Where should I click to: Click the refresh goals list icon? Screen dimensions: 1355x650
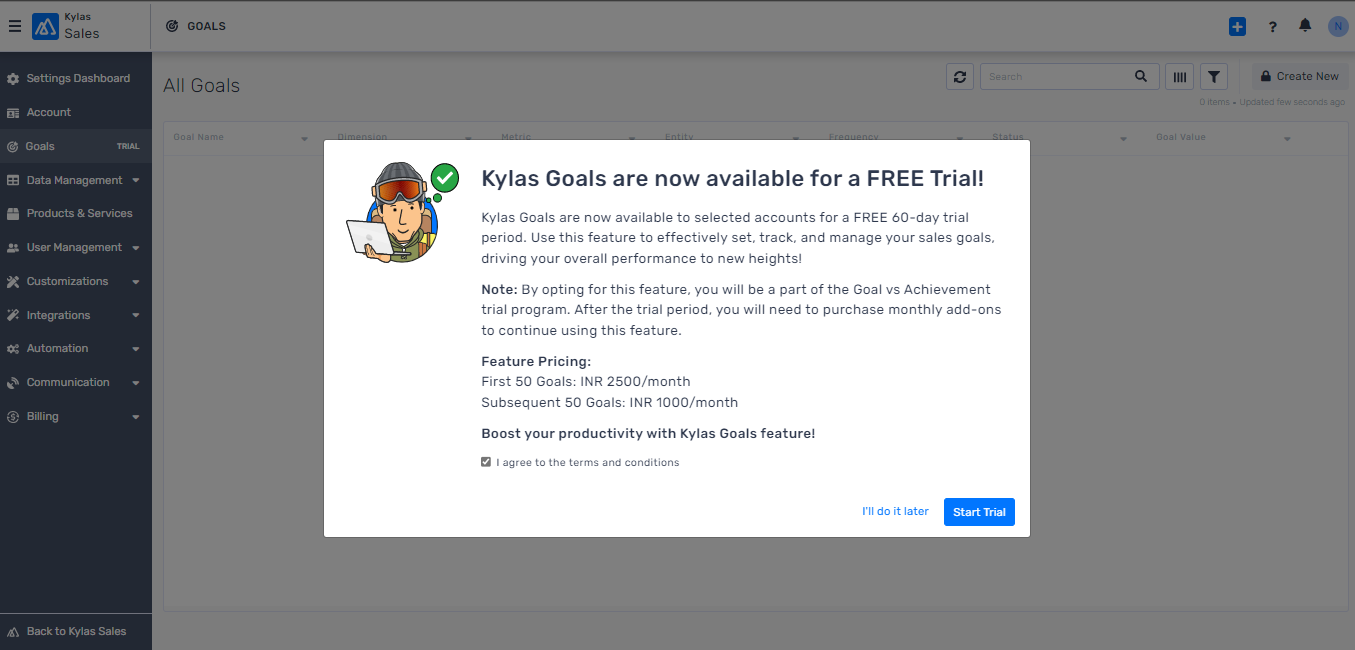coord(960,76)
